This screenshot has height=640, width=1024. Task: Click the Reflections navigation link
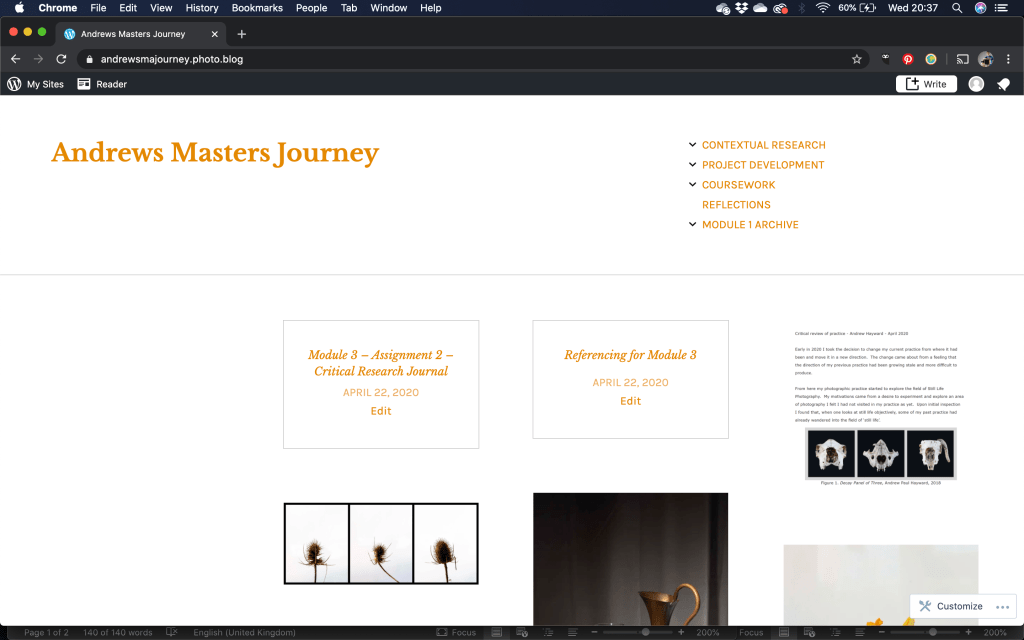coord(736,205)
